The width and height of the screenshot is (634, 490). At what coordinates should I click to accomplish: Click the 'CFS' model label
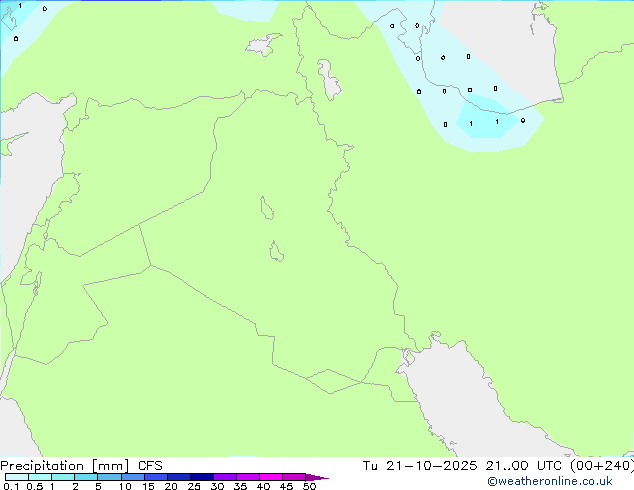[x=150, y=466]
